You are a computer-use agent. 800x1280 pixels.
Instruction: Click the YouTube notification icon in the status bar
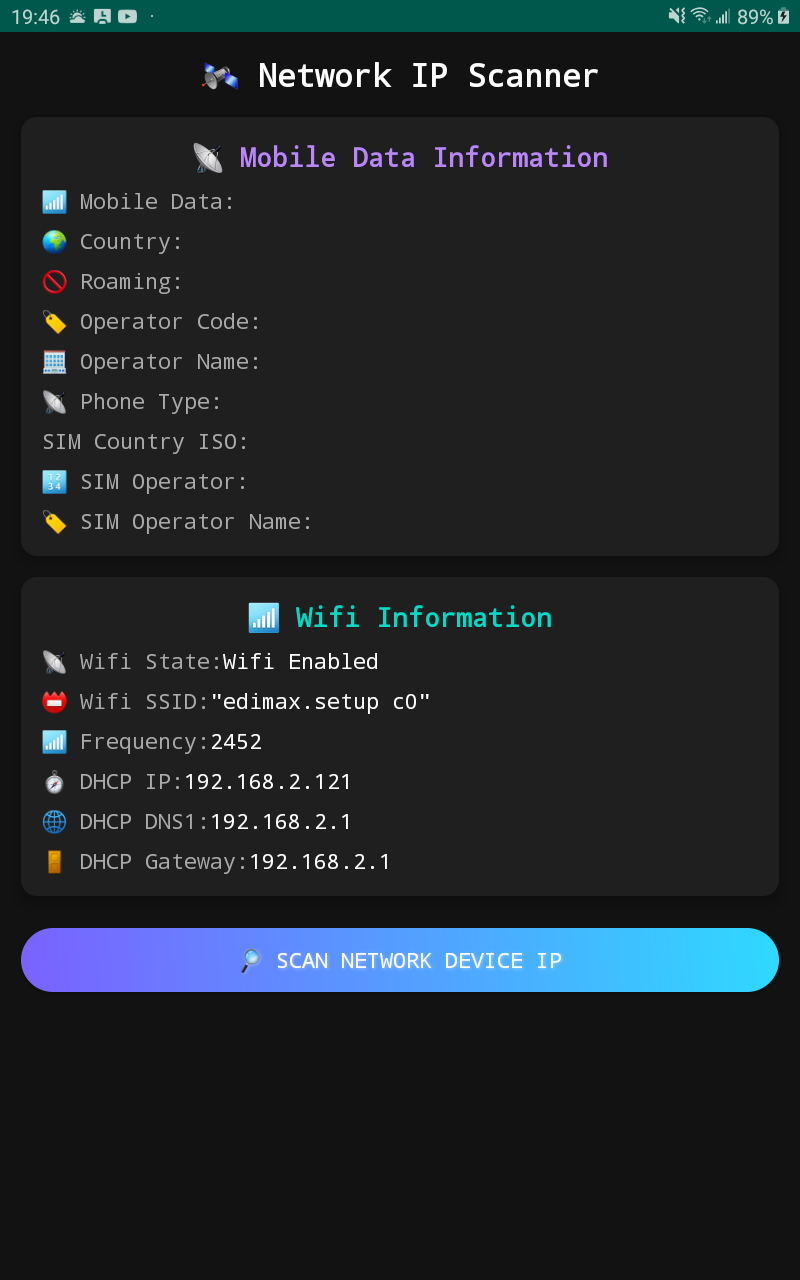(x=127, y=16)
